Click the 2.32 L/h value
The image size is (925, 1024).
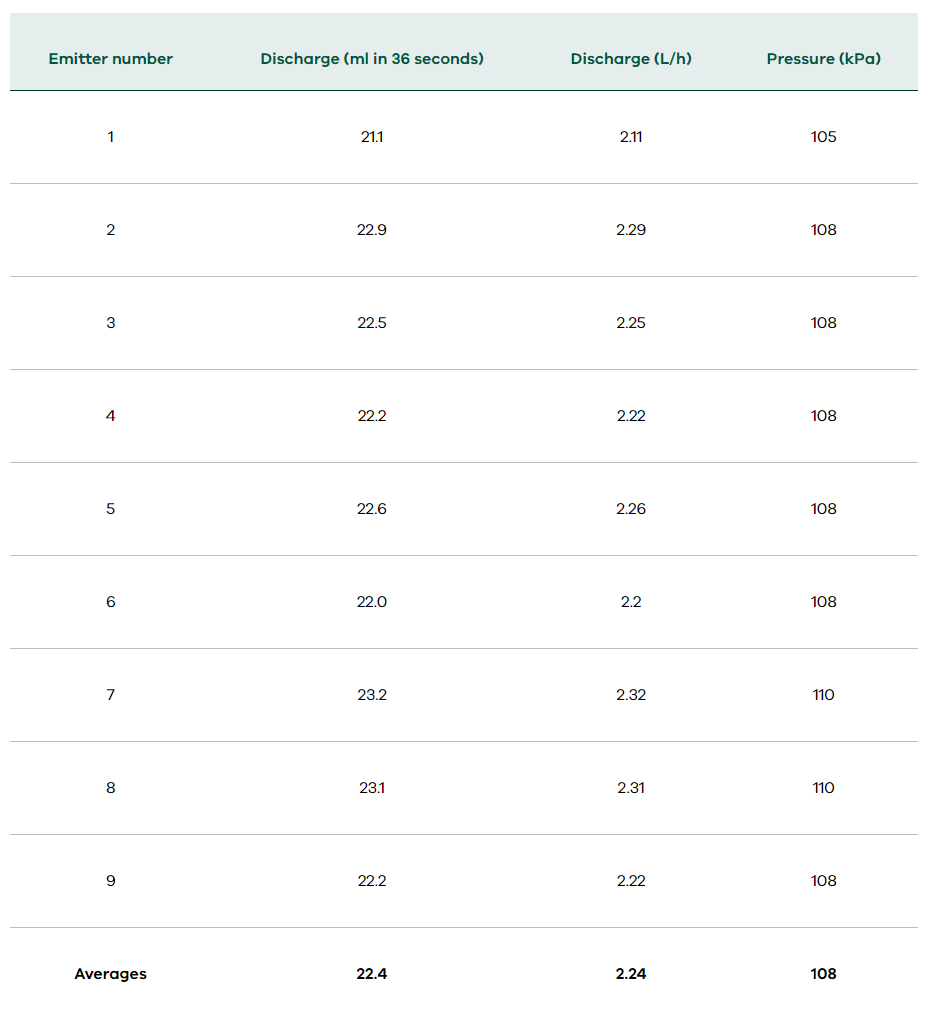(631, 695)
